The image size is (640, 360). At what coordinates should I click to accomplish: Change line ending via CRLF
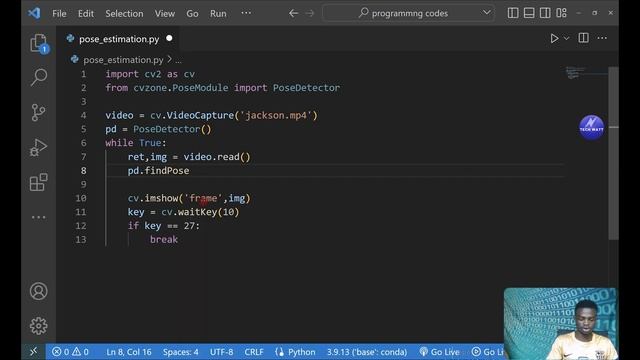pyautogui.click(x=254, y=352)
